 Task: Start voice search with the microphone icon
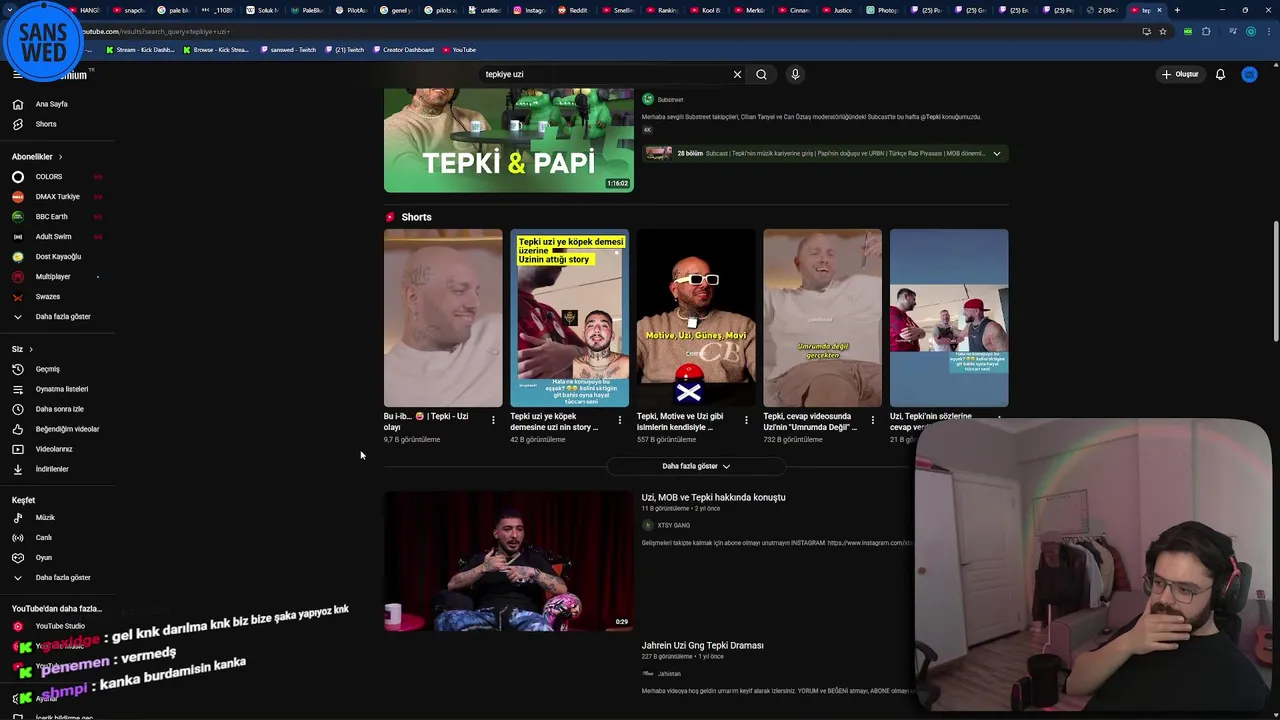(795, 74)
